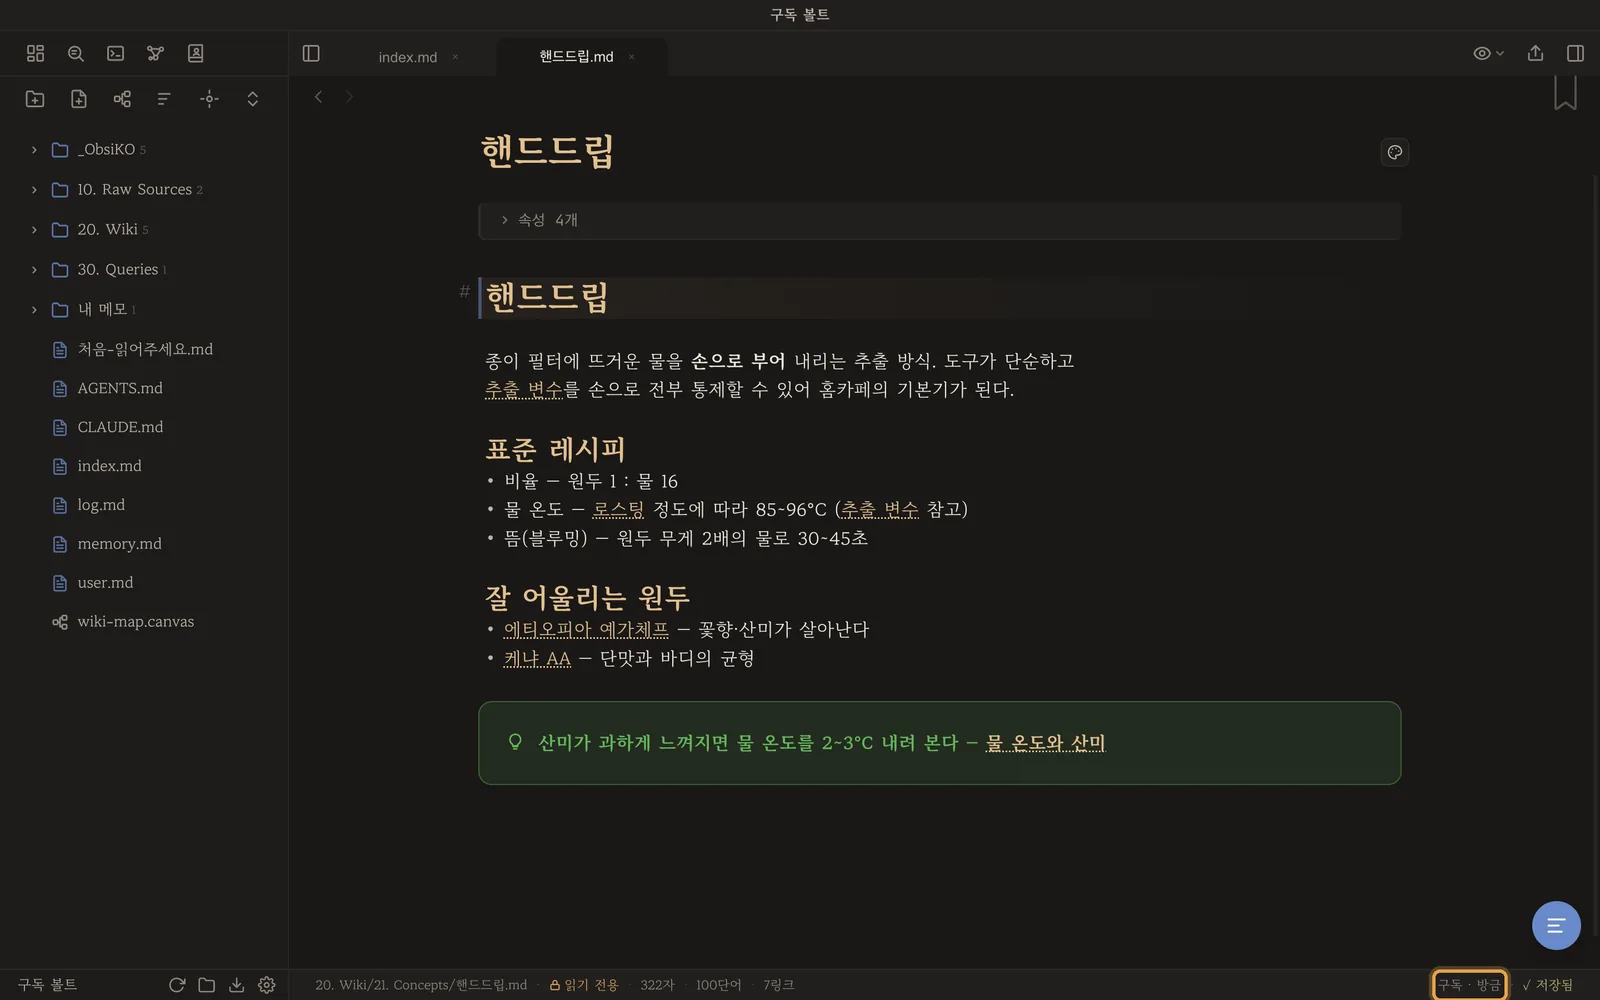Viewport: 1600px width, 1000px height.
Task: Create a new folder in file explorer
Action: (35, 99)
